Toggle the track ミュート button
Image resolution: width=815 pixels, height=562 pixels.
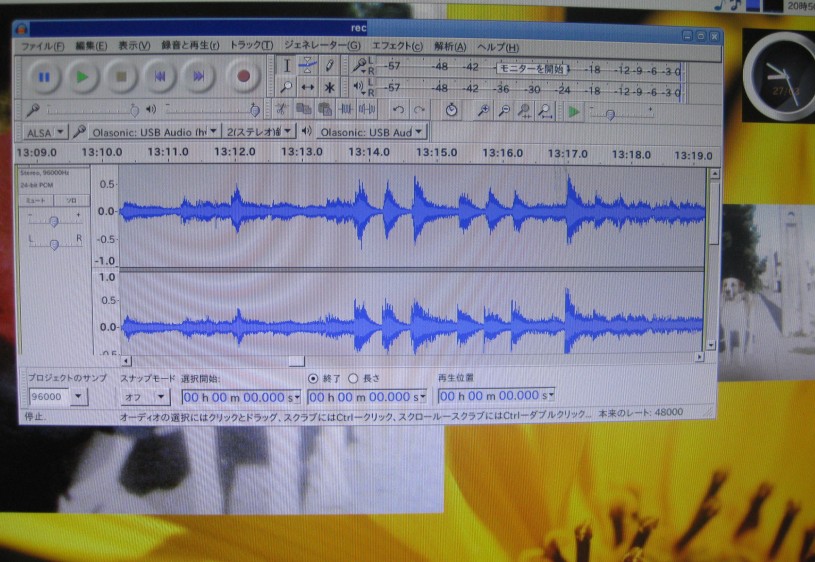point(36,200)
